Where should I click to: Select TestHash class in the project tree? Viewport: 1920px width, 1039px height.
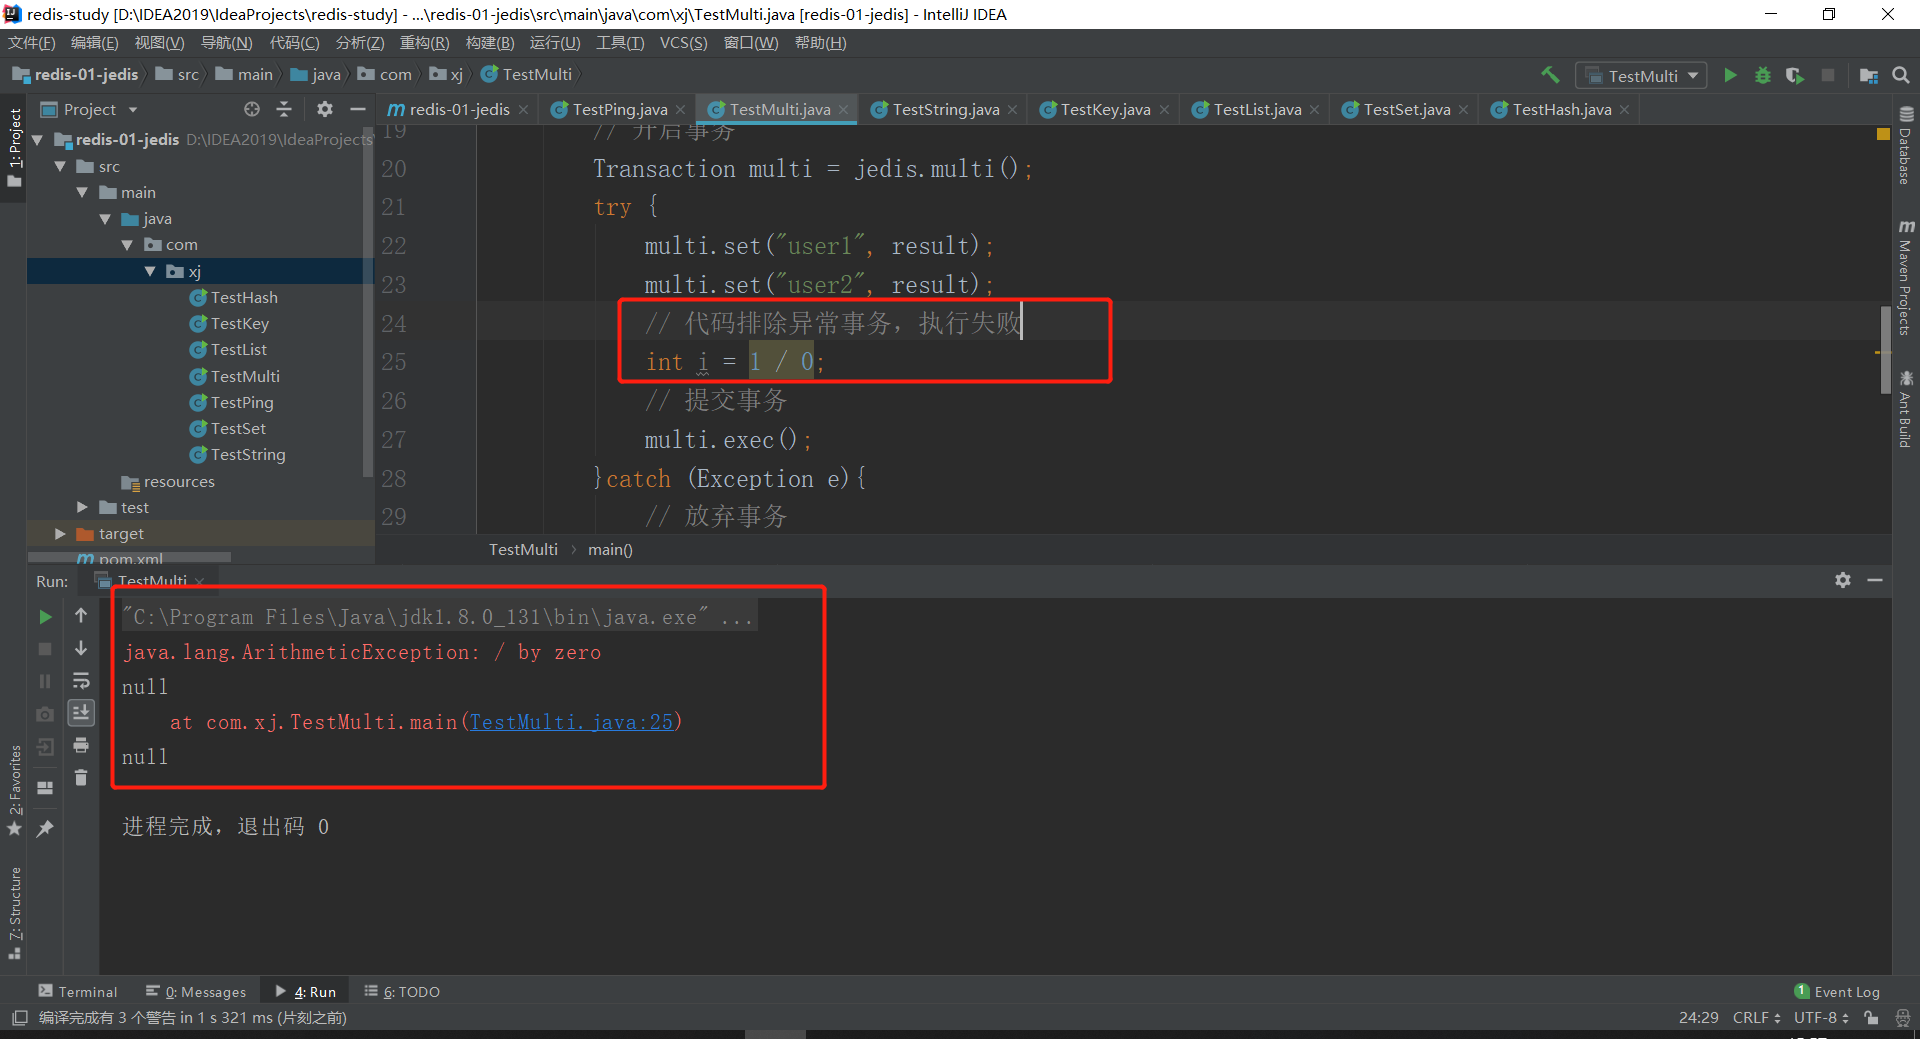(244, 298)
